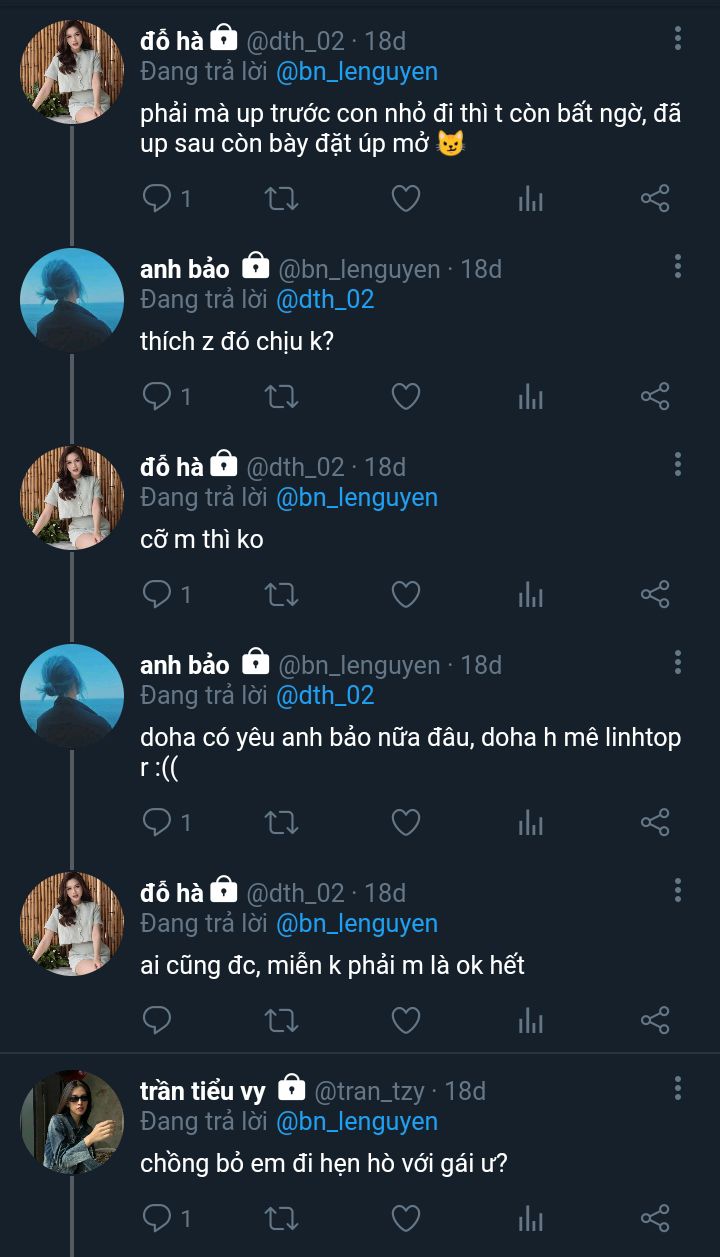View analytics for "thích z đó chịu k?" tweet
The image size is (720, 1257).
tap(530, 397)
